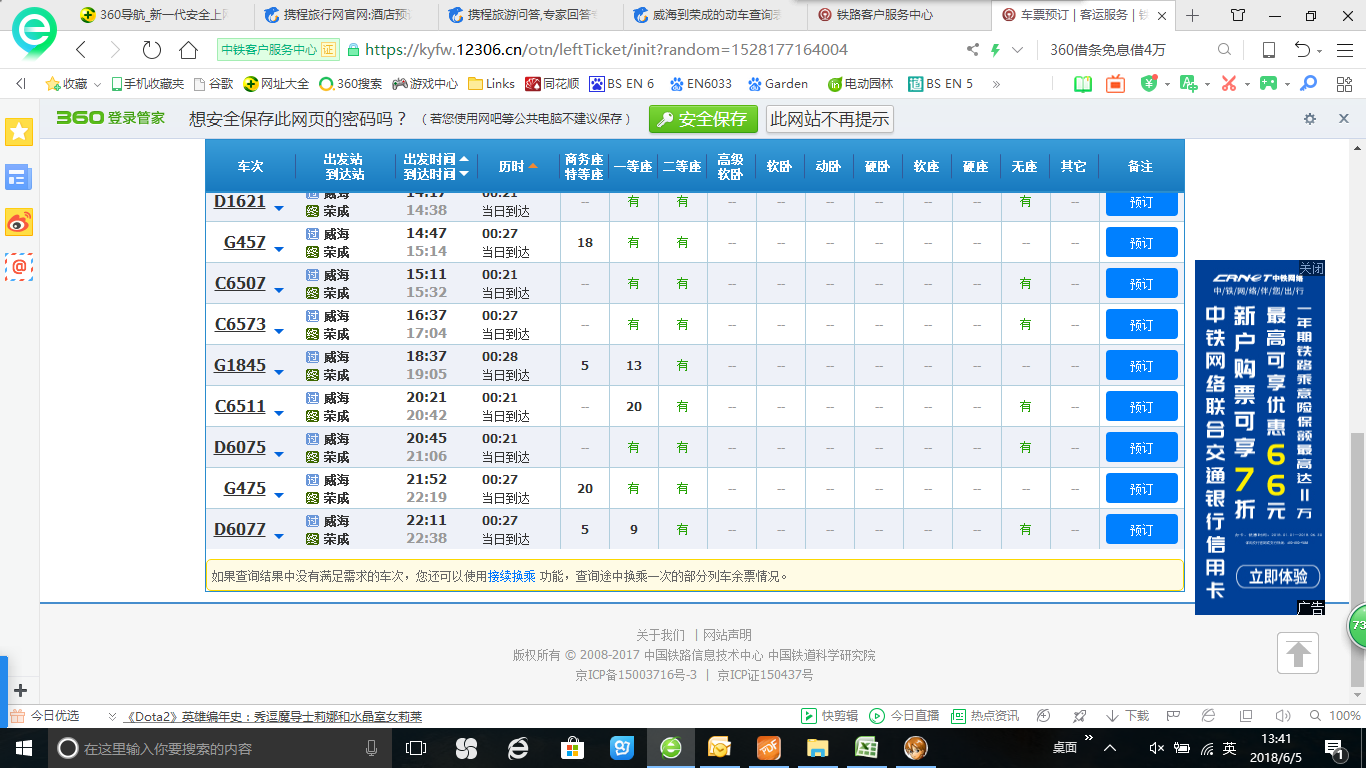Go to the browser home page icon
Viewport: 1366px width, 768px height.
click(x=188, y=50)
